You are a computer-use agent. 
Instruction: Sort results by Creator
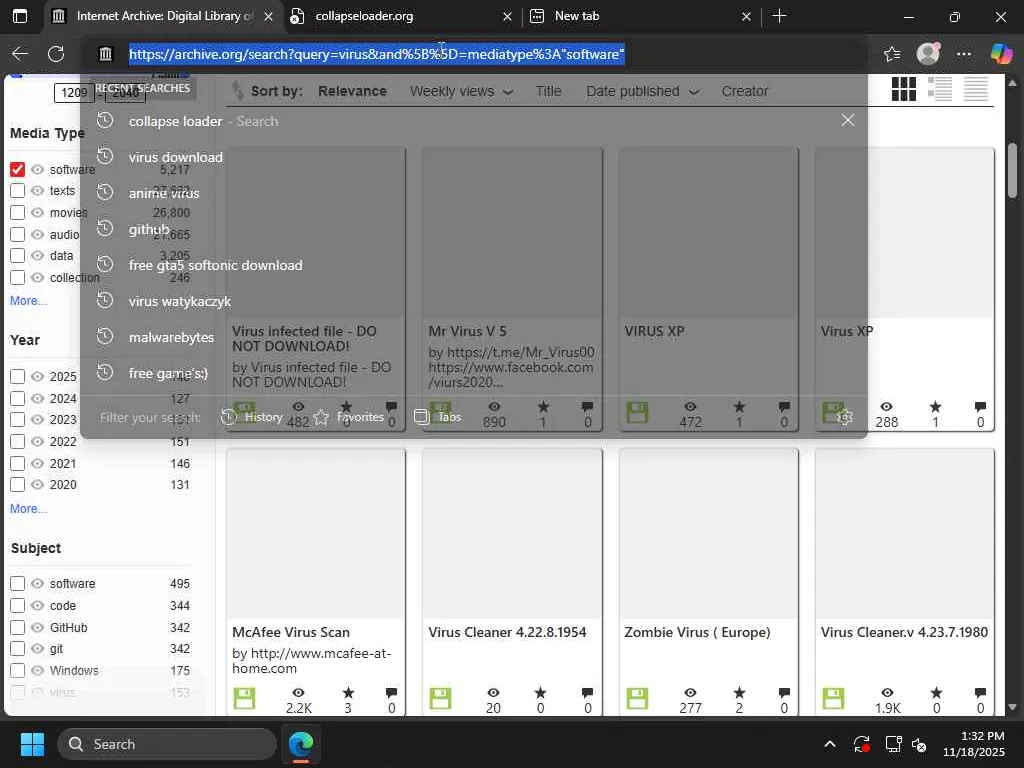[744, 91]
